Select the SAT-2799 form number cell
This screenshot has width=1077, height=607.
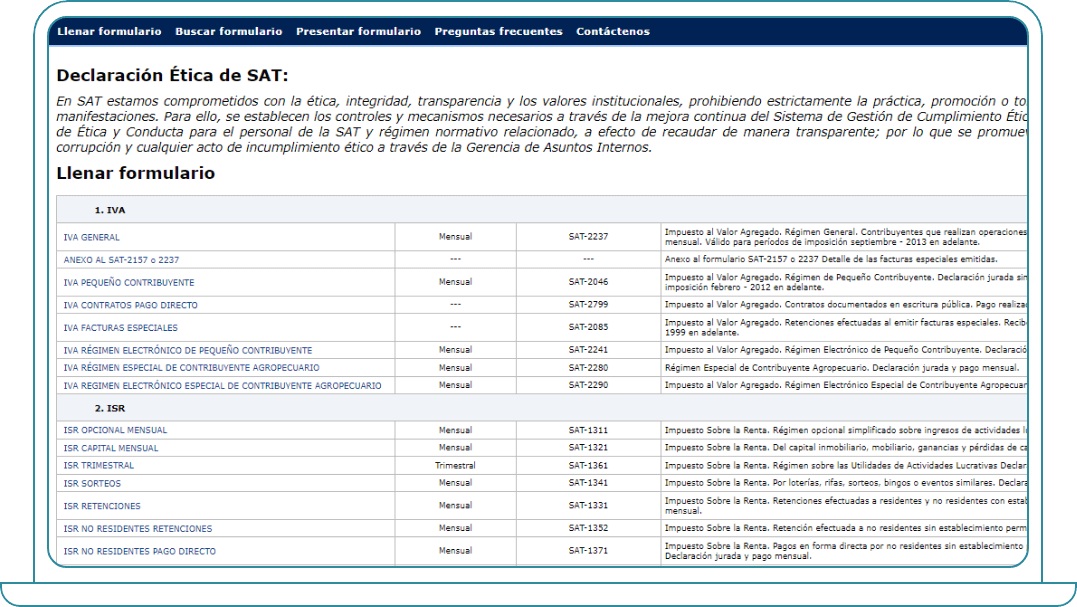588,304
